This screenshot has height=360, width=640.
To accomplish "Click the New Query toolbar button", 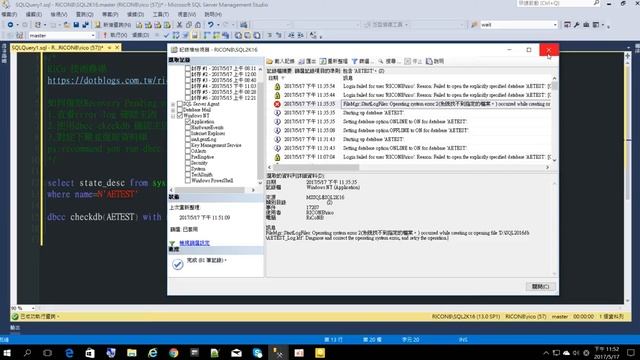I will (113, 25).
